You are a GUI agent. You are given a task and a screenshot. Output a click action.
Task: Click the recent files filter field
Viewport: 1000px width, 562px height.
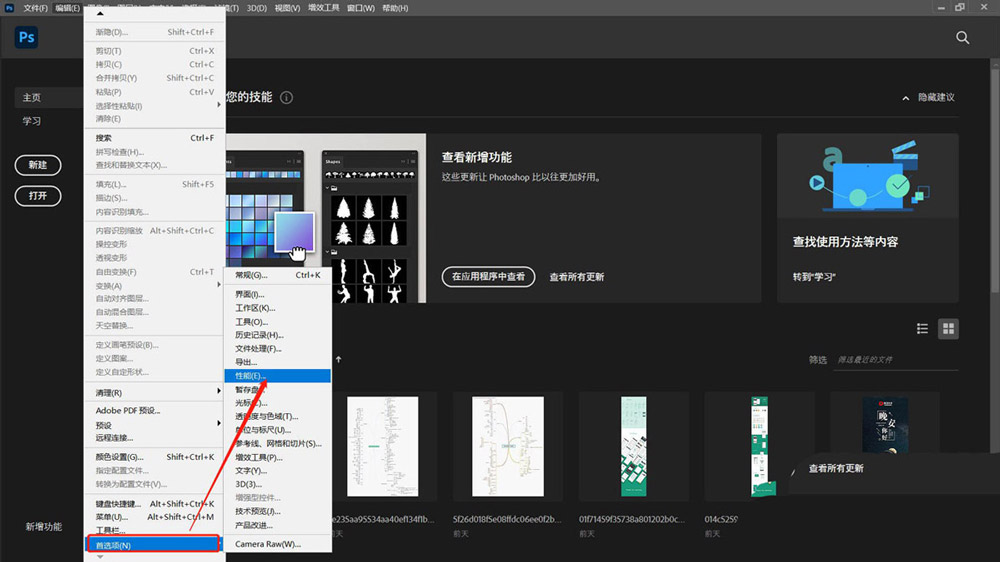pos(880,359)
